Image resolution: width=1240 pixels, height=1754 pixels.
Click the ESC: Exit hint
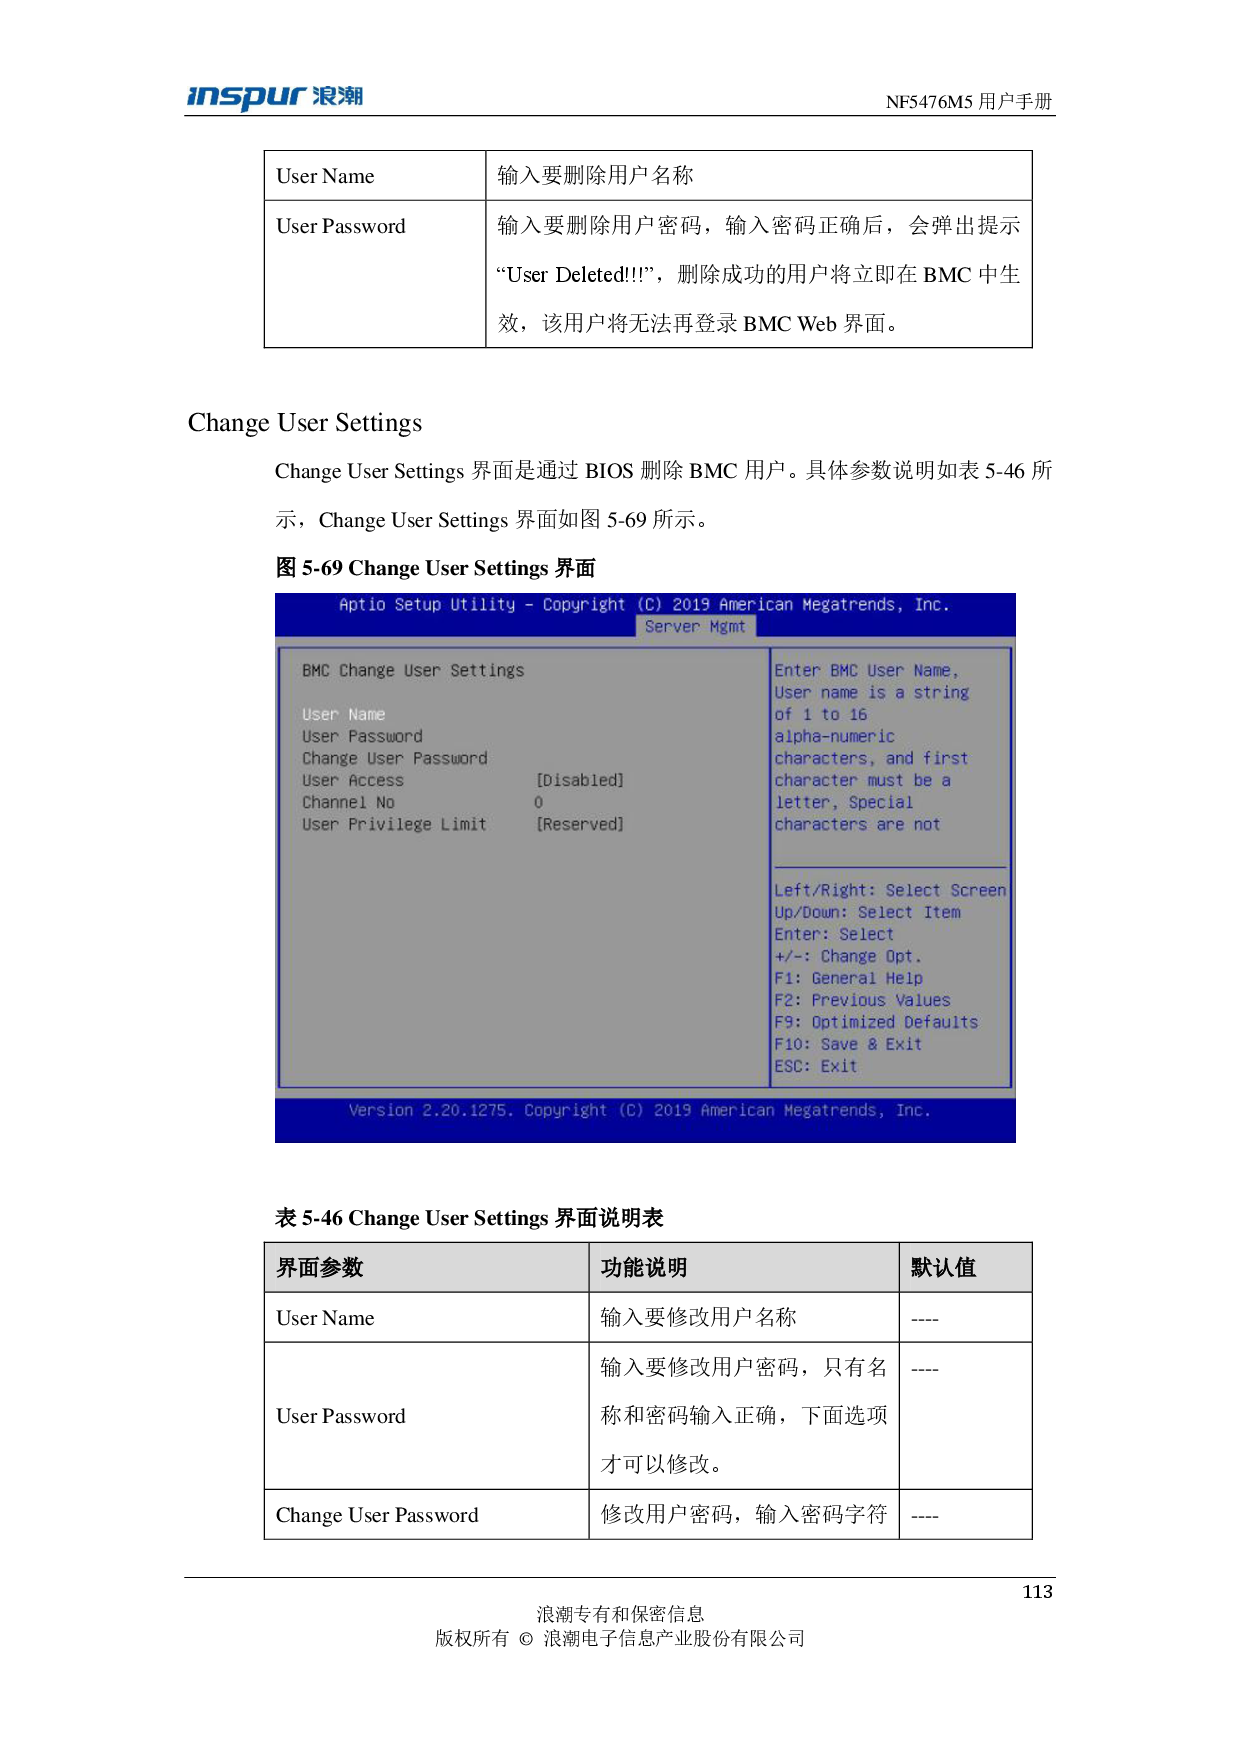[815, 1067]
